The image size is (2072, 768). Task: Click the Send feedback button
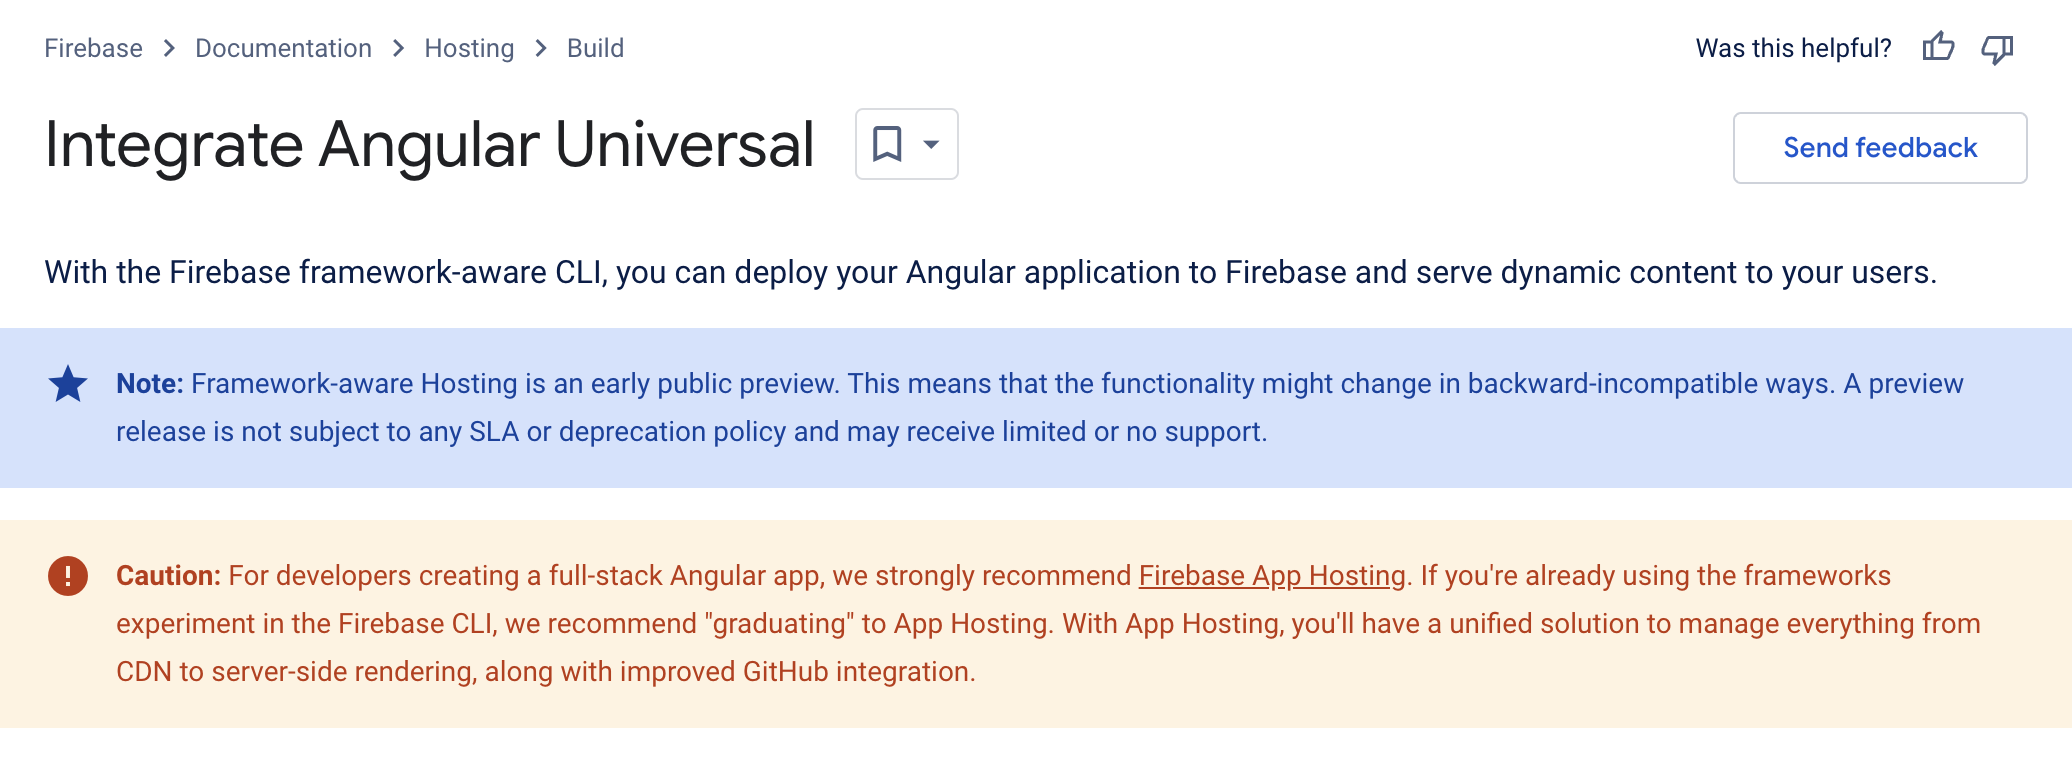point(1879,147)
